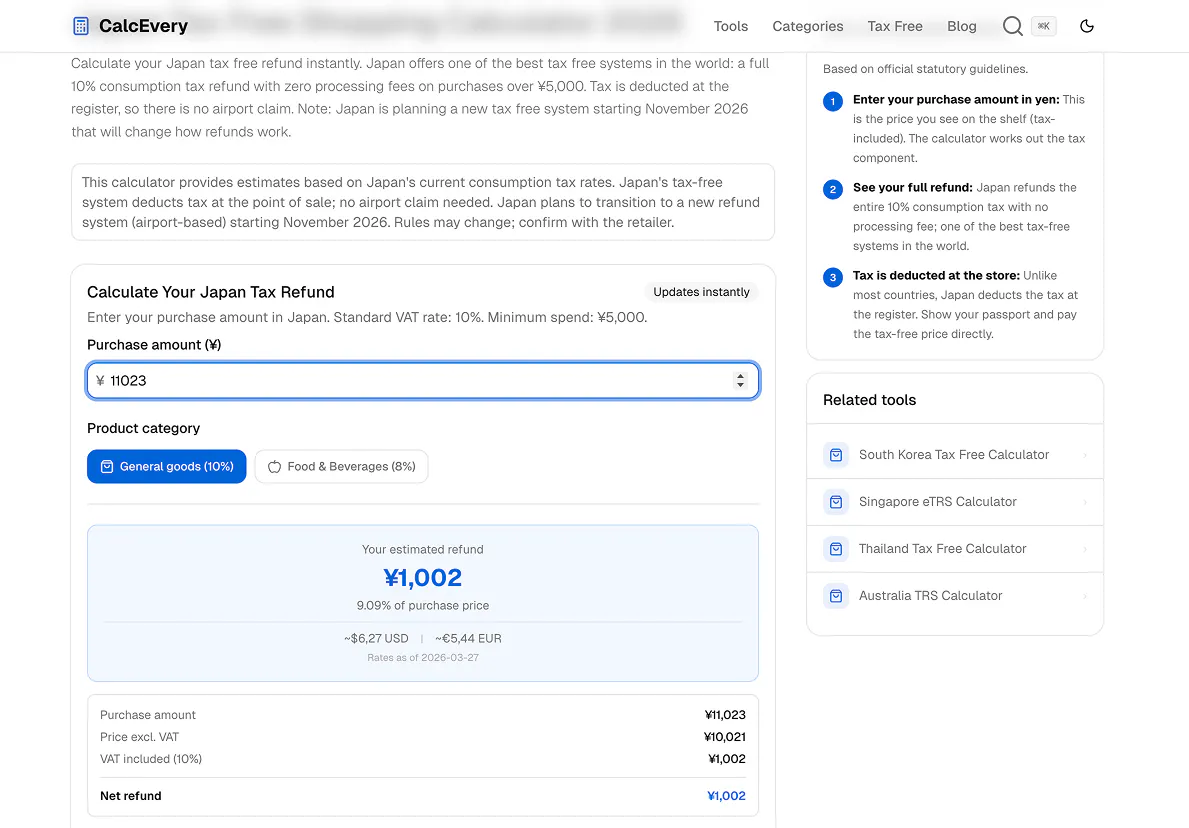
Task: Open Australia TRS Calculator
Action: click(x=955, y=596)
